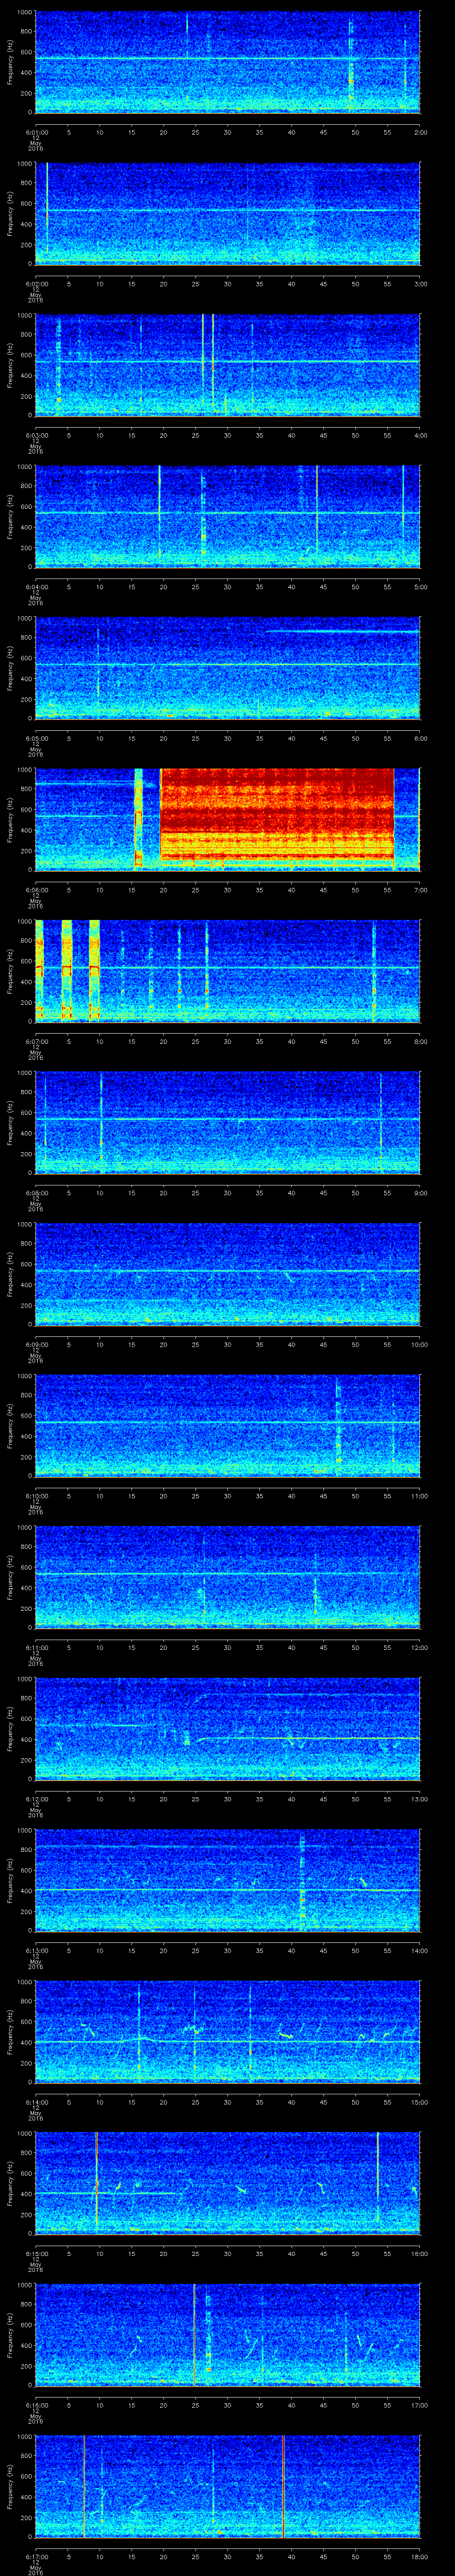The image size is (455, 2576).
Task: Select the '6:02:00' start time label
Action: (36, 284)
